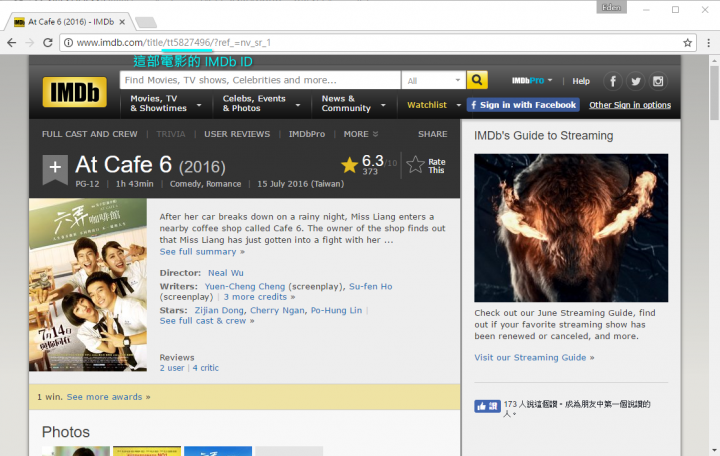Open Other Sign in options
Viewport: 720px width, 456px height.
tap(630, 105)
